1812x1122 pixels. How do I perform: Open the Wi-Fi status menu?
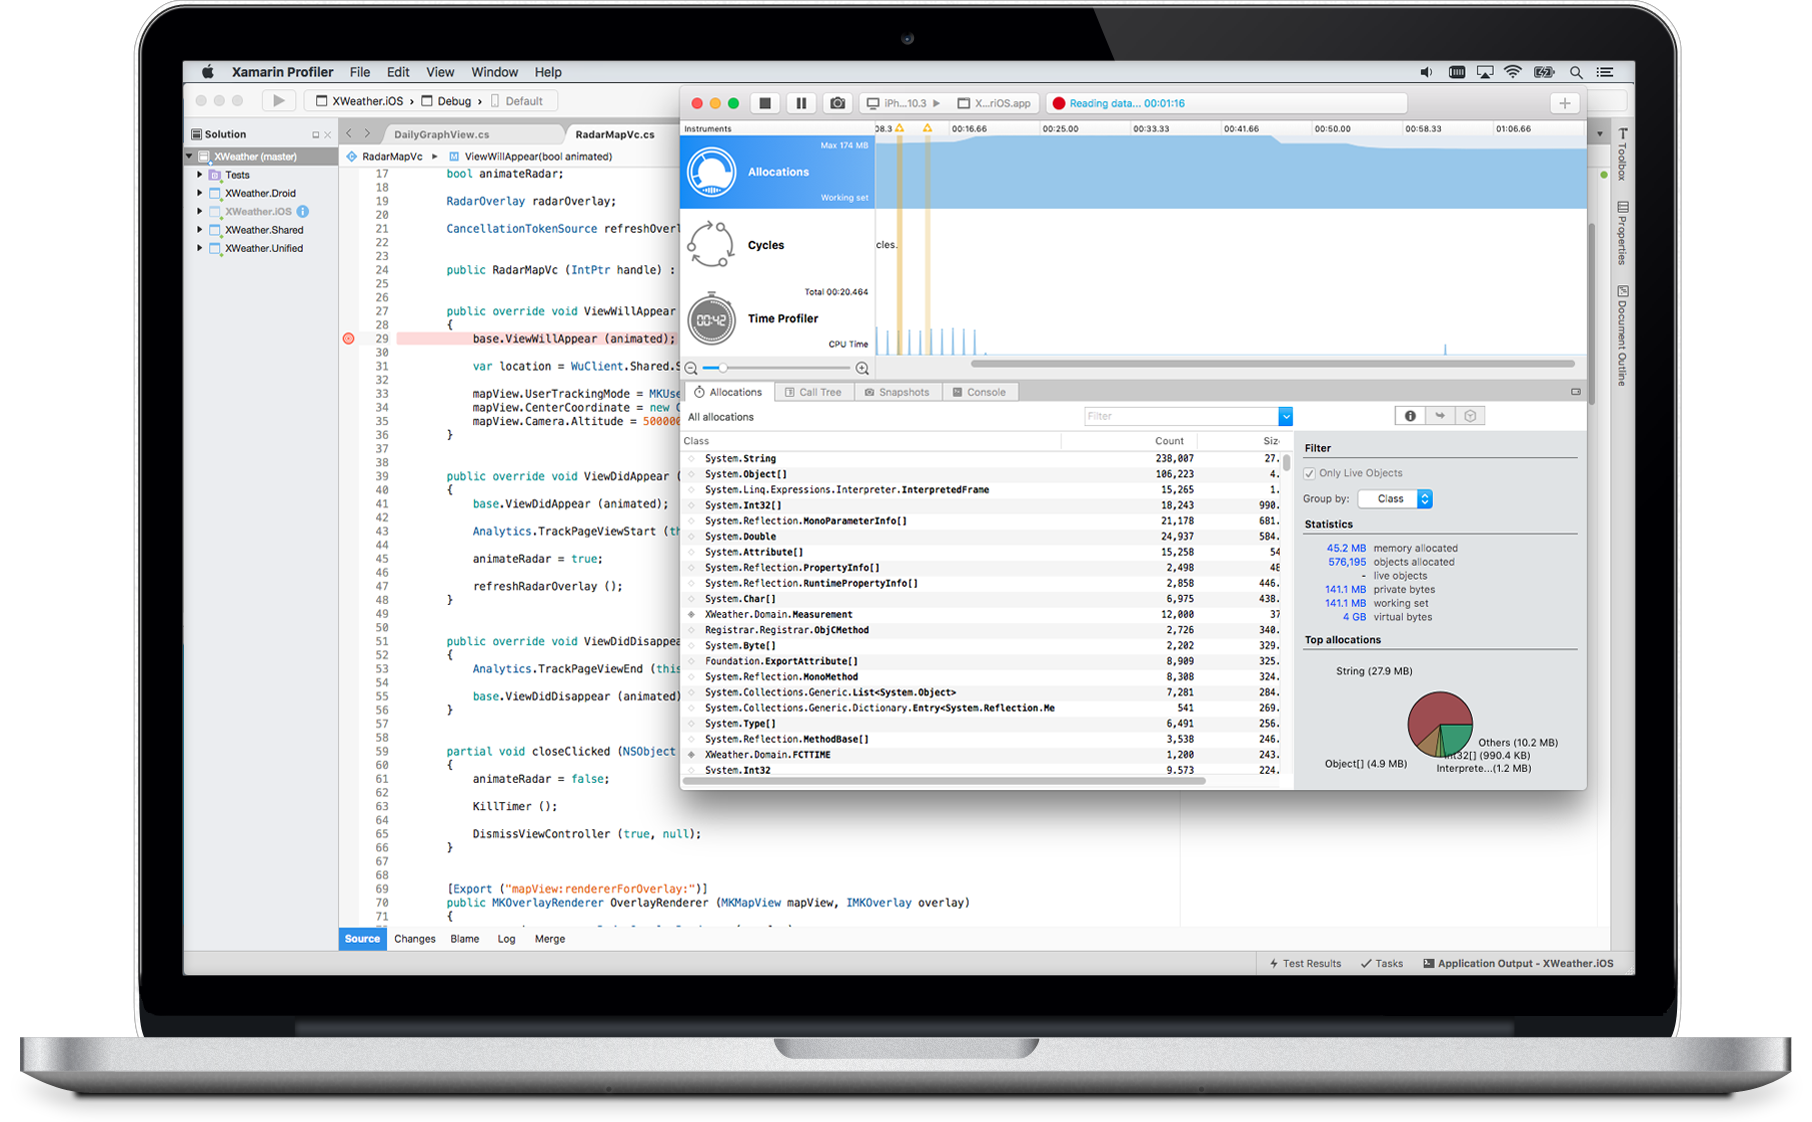(x=1513, y=72)
